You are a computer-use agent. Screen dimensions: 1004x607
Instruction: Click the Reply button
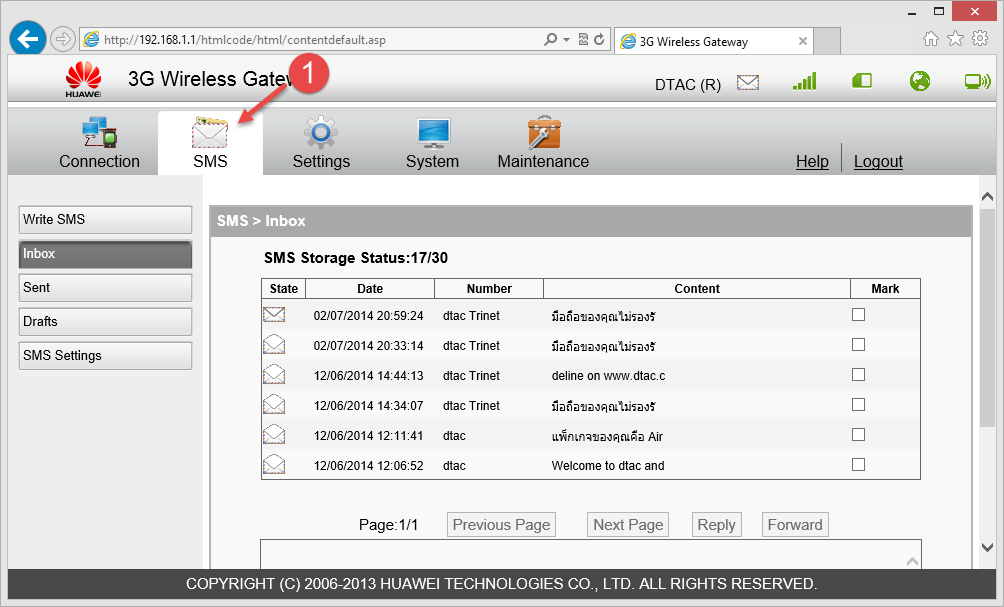pyautogui.click(x=717, y=525)
